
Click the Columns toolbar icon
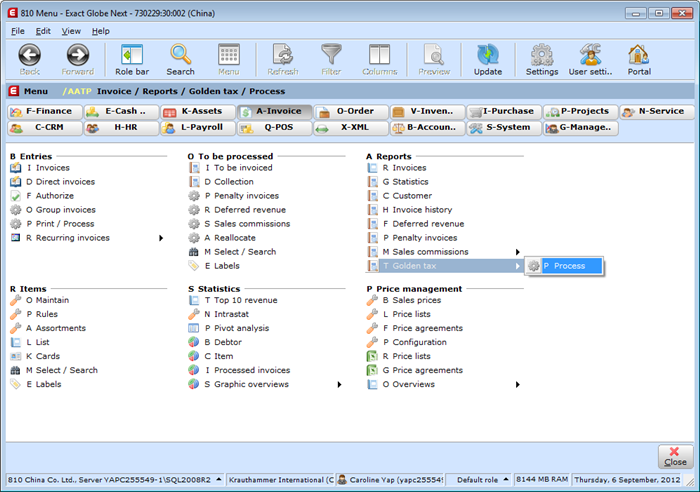tap(379, 55)
